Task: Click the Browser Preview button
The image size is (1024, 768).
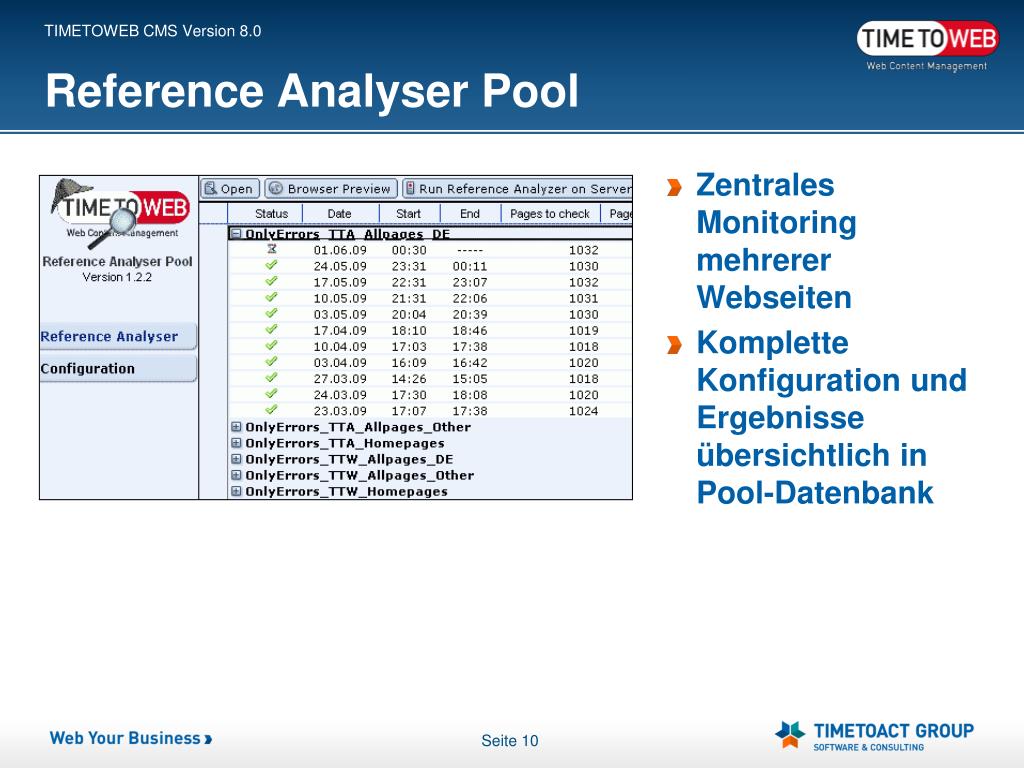Action: tap(331, 189)
